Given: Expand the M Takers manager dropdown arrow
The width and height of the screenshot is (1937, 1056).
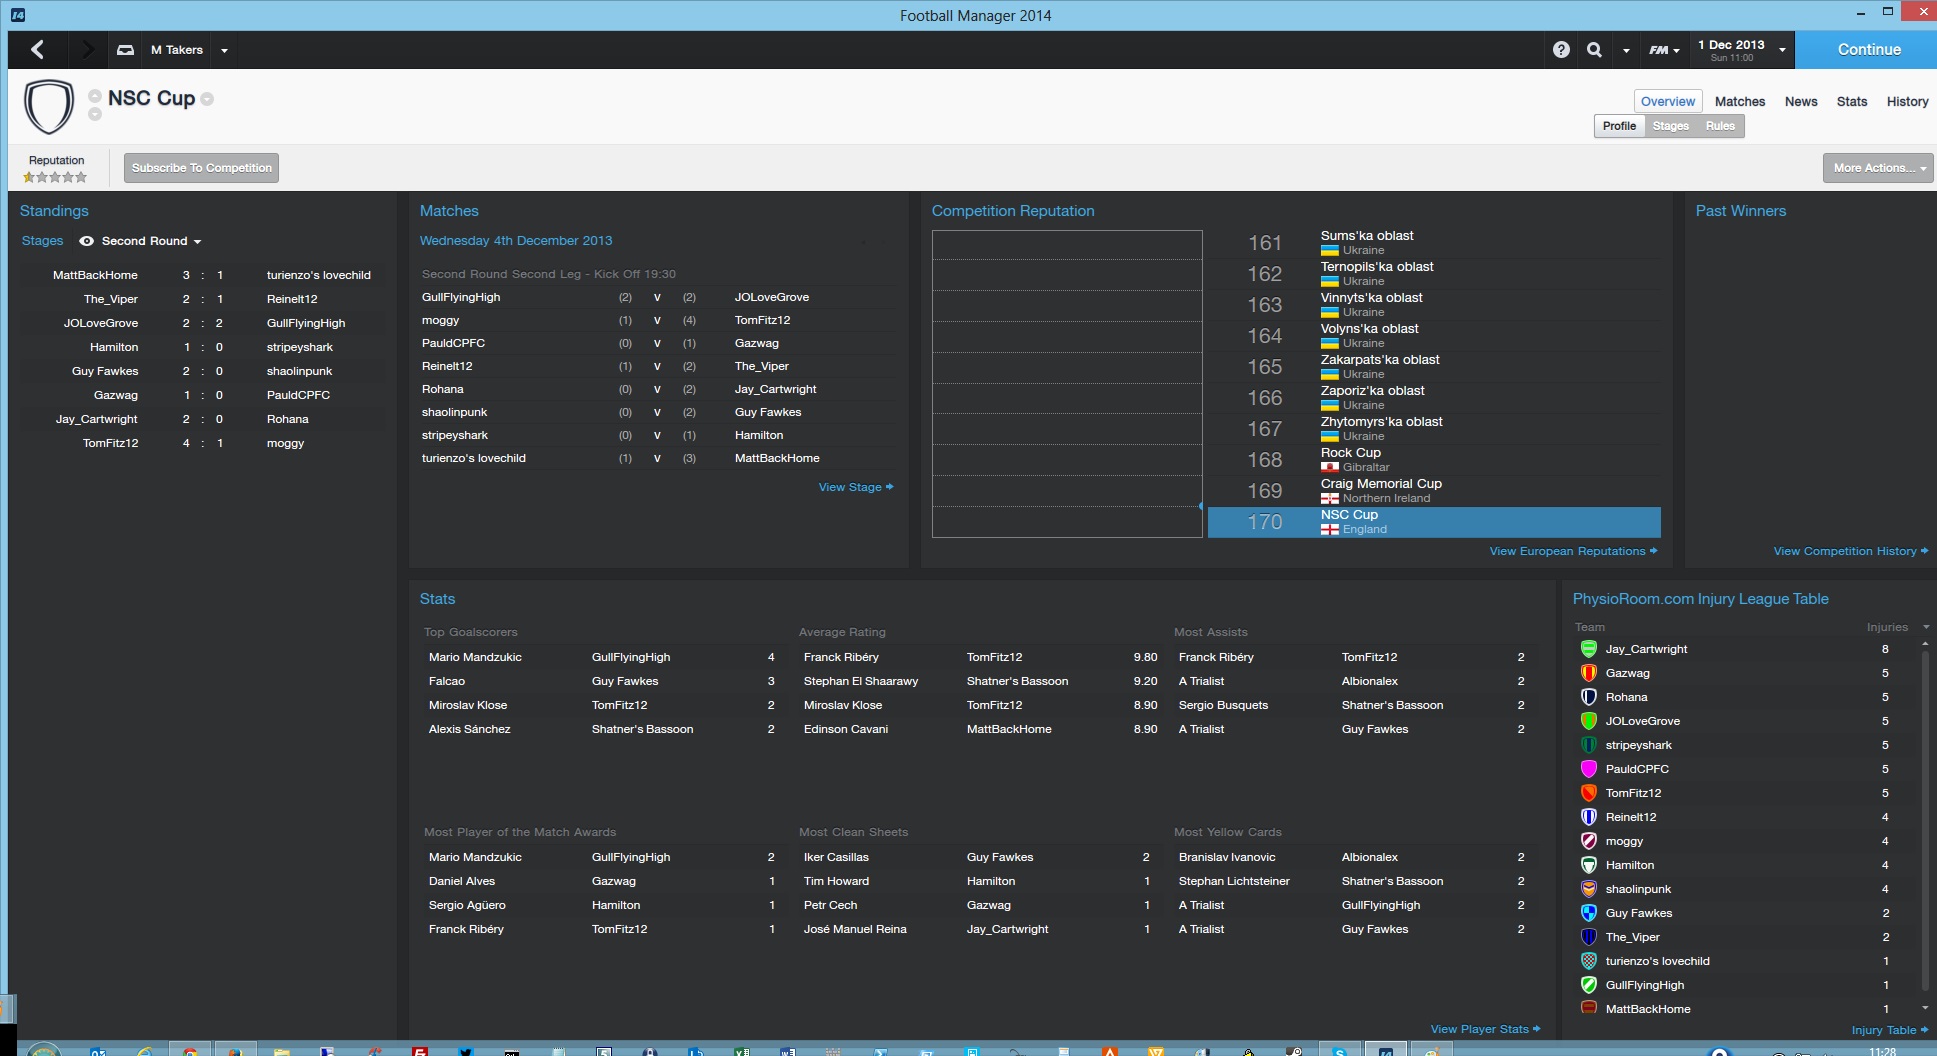Looking at the screenshot, I should tap(224, 50).
